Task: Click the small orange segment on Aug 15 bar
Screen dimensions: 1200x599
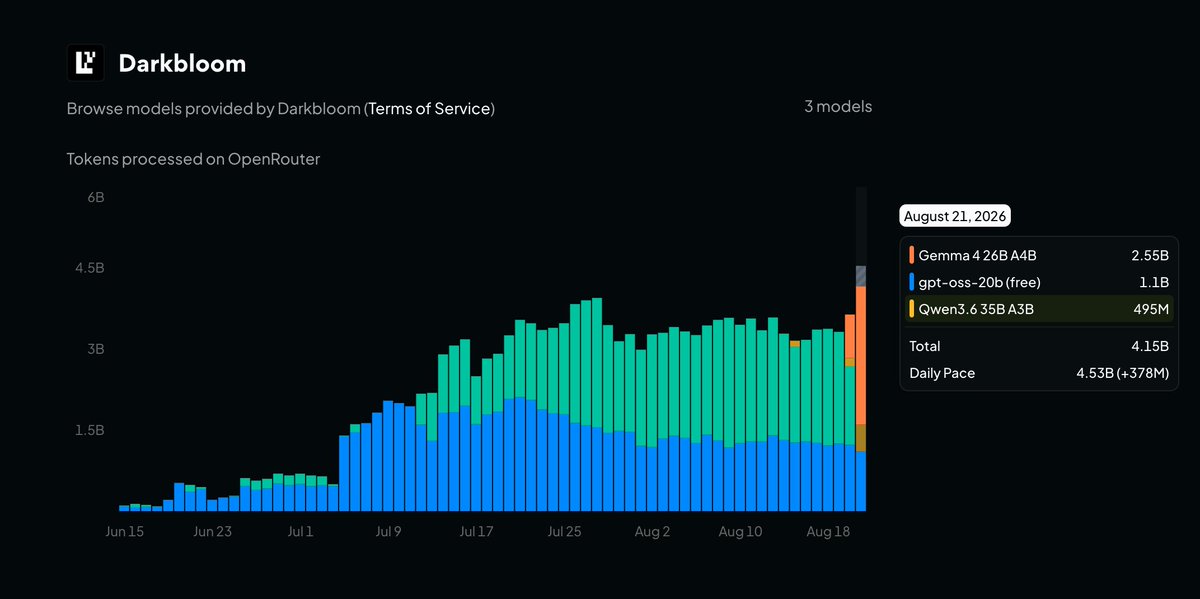Action: pyautogui.click(x=794, y=343)
